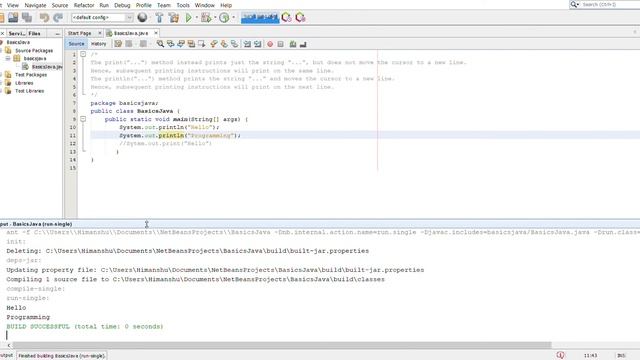Open the Window menu
Image resolution: width=640 pixels, height=360 pixels.
point(204,5)
